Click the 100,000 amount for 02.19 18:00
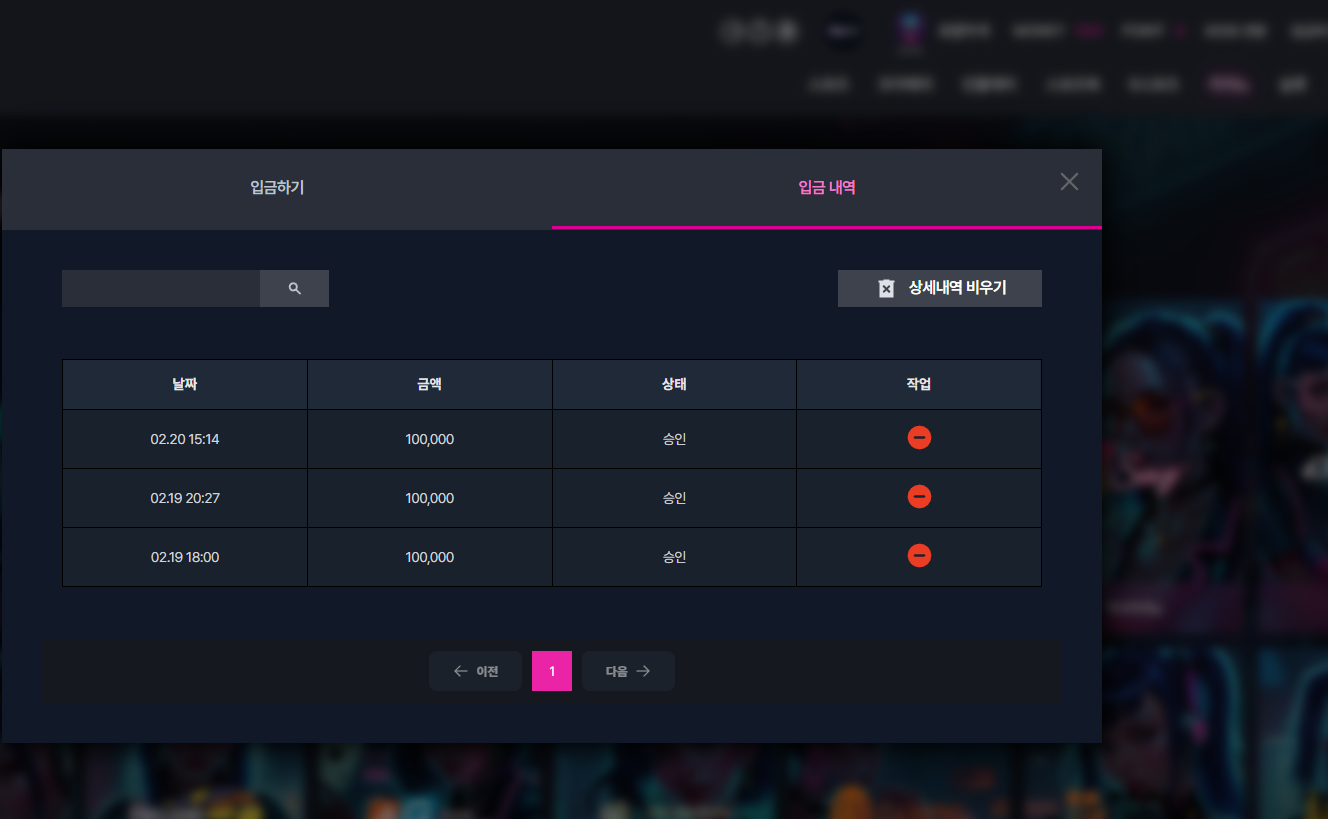1328x819 pixels. coord(430,557)
